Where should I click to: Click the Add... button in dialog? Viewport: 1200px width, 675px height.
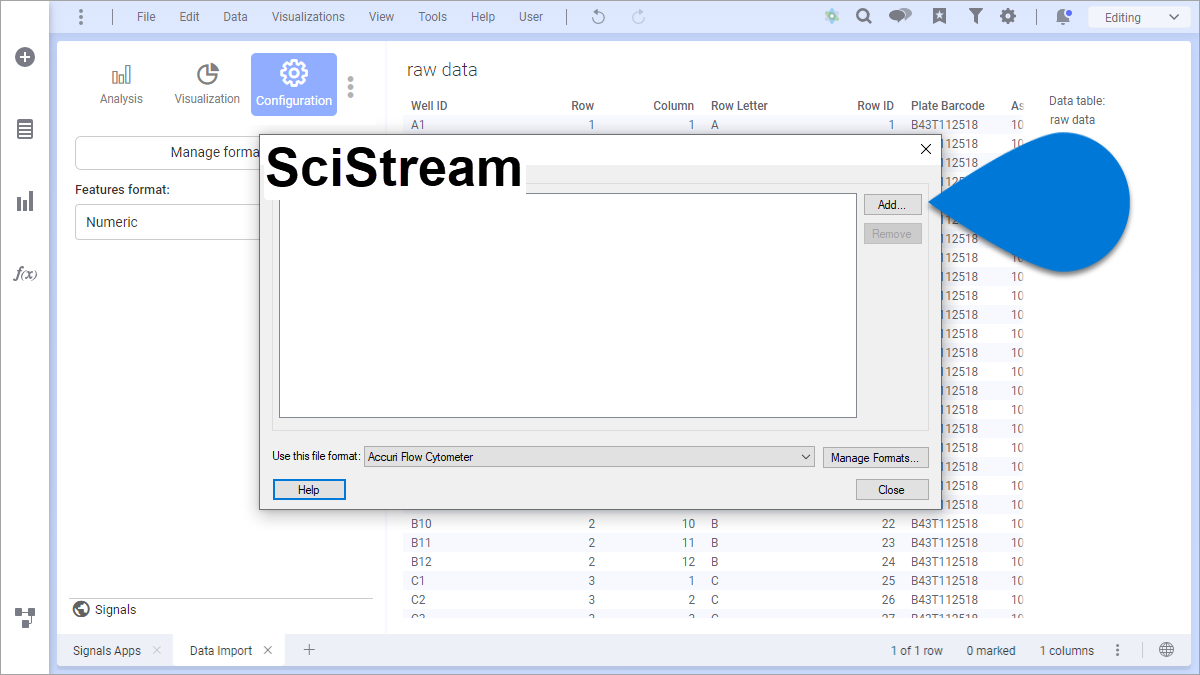pos(892,205)
